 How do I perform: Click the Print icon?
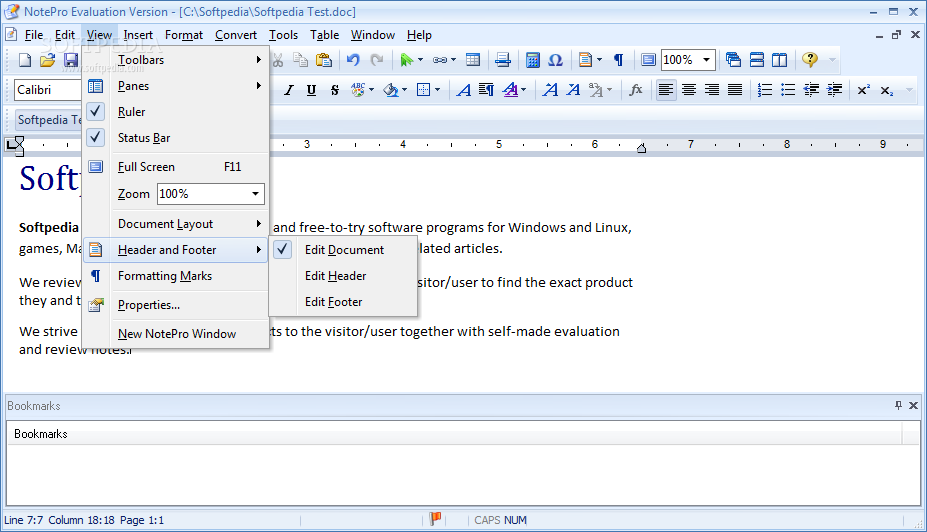503,60
